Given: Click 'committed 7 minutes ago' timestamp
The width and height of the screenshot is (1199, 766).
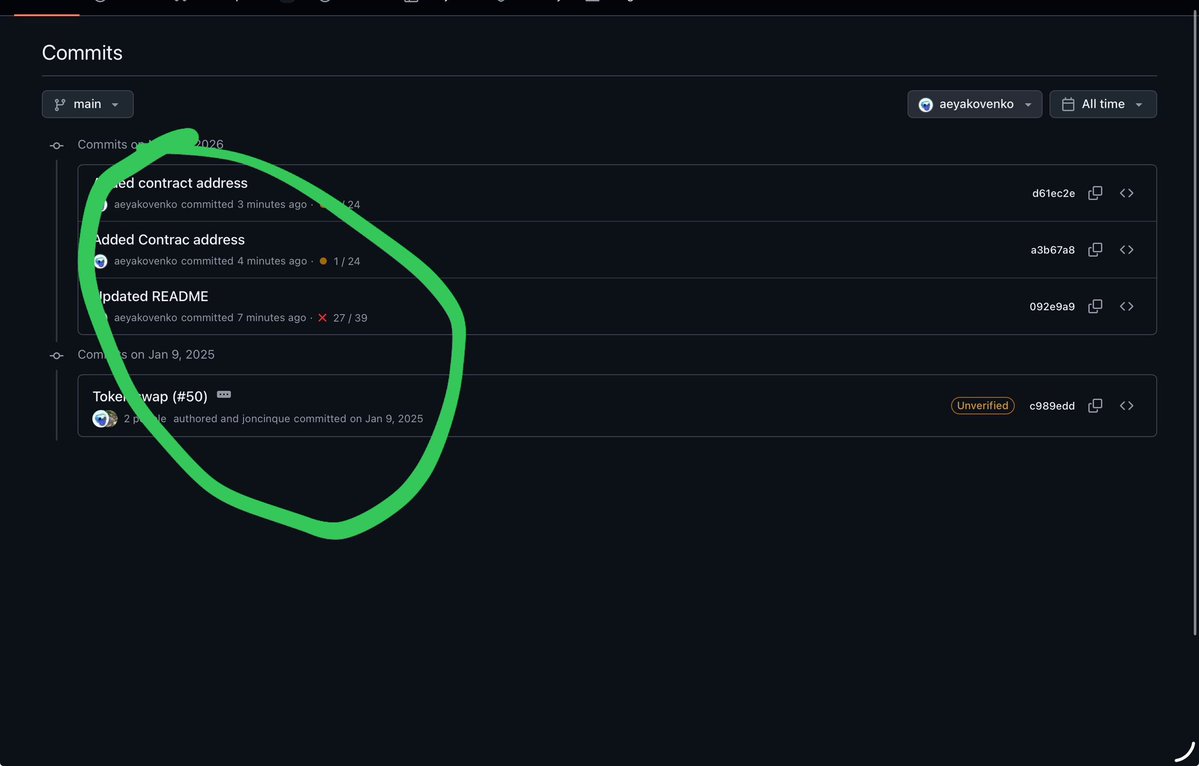Looking at the screenshot, I should tap(244, 317).
